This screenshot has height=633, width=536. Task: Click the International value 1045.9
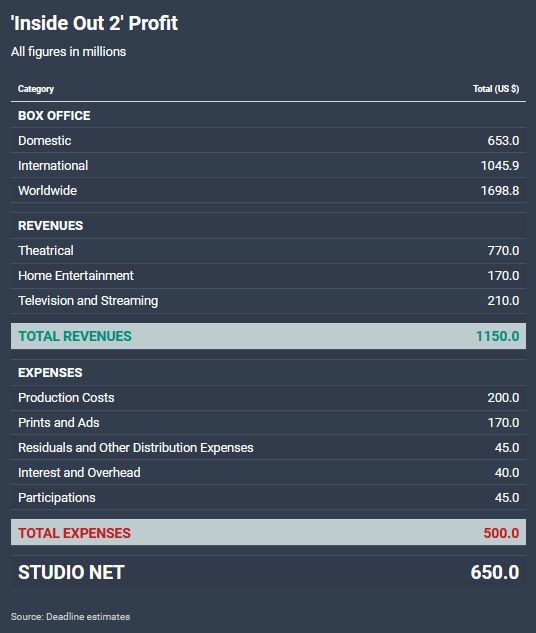500,166
